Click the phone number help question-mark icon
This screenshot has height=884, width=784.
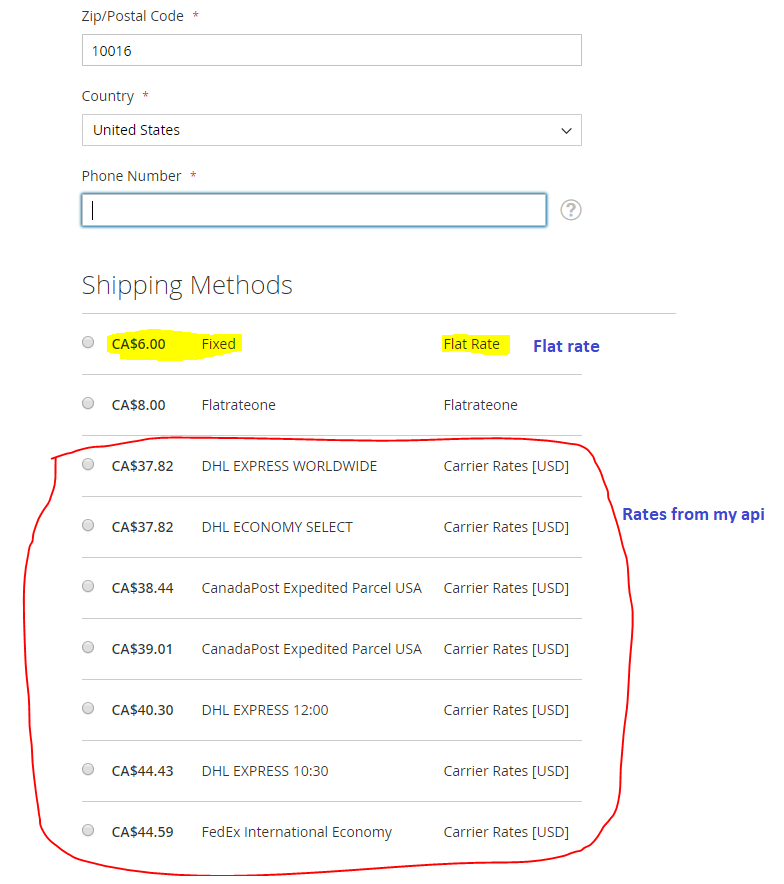(570, 210)
